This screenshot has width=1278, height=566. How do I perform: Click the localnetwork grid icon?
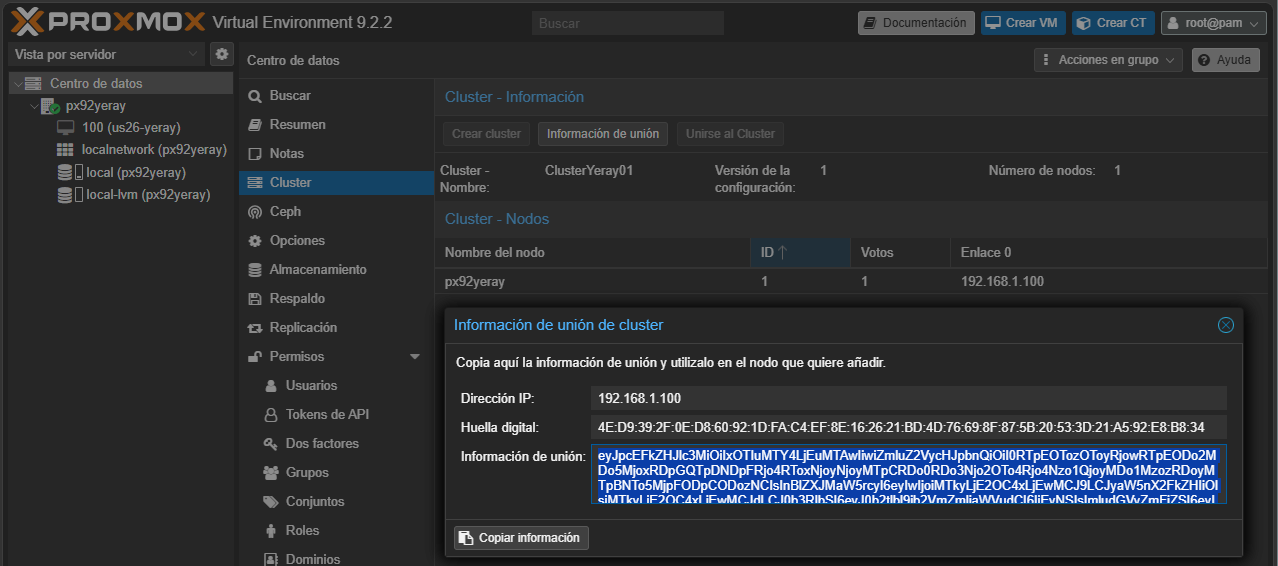[x=66, y=150]
